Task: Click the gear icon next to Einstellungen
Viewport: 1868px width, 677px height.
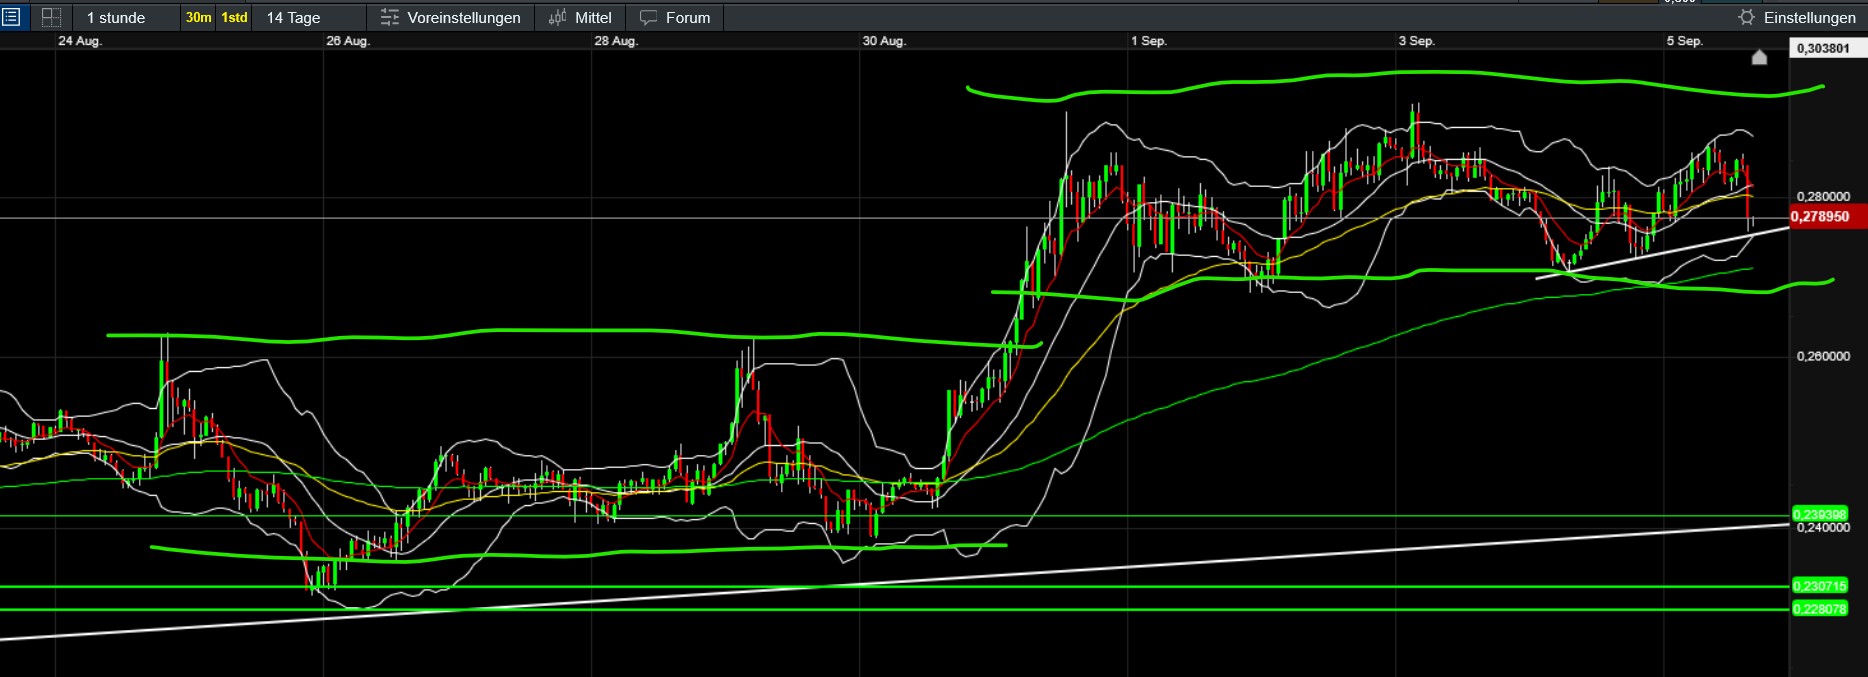Action: 1746,18
